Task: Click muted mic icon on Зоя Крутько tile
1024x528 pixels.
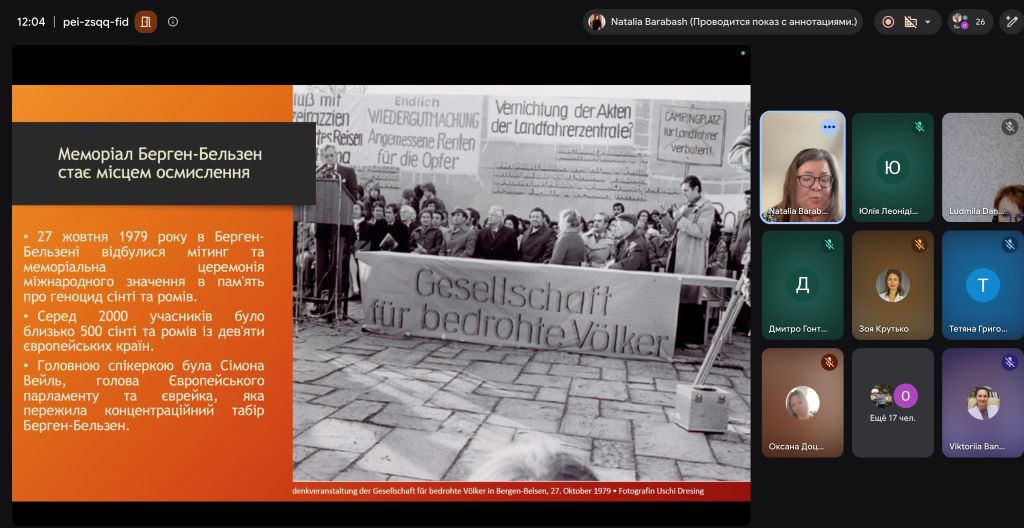Action: (920, 244)
